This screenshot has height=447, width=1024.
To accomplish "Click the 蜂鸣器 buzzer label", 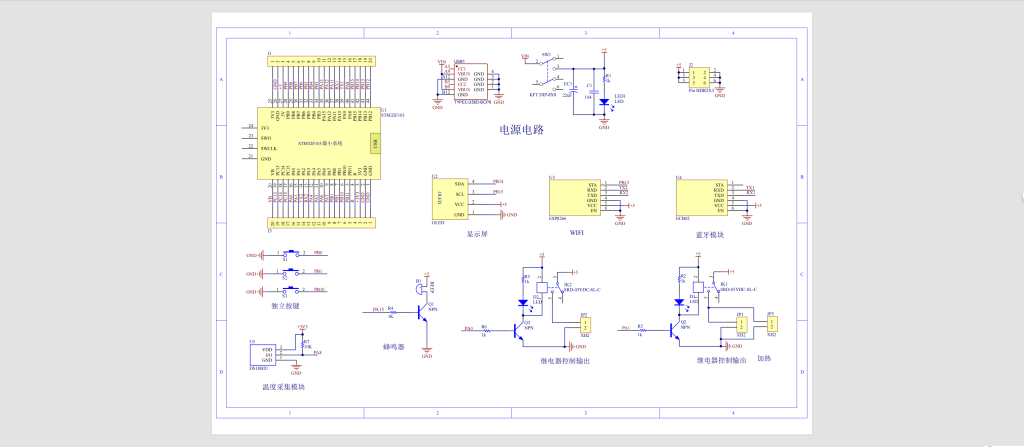I will tap(394, 347).
